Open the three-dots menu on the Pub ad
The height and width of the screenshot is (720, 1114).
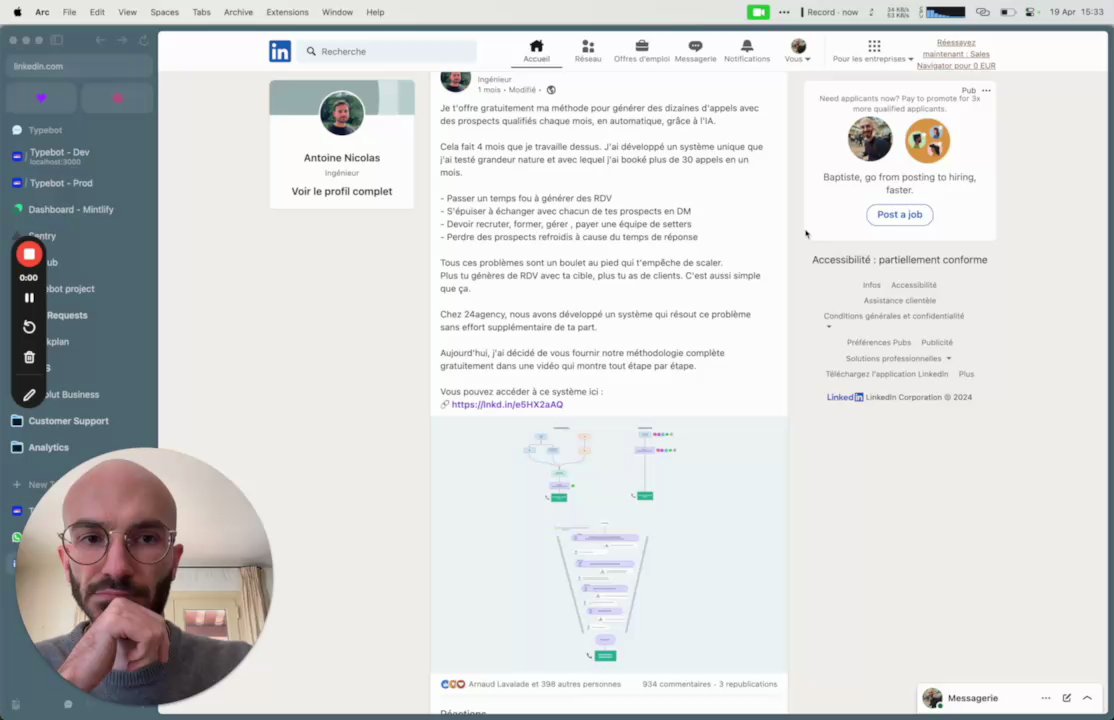986,90
